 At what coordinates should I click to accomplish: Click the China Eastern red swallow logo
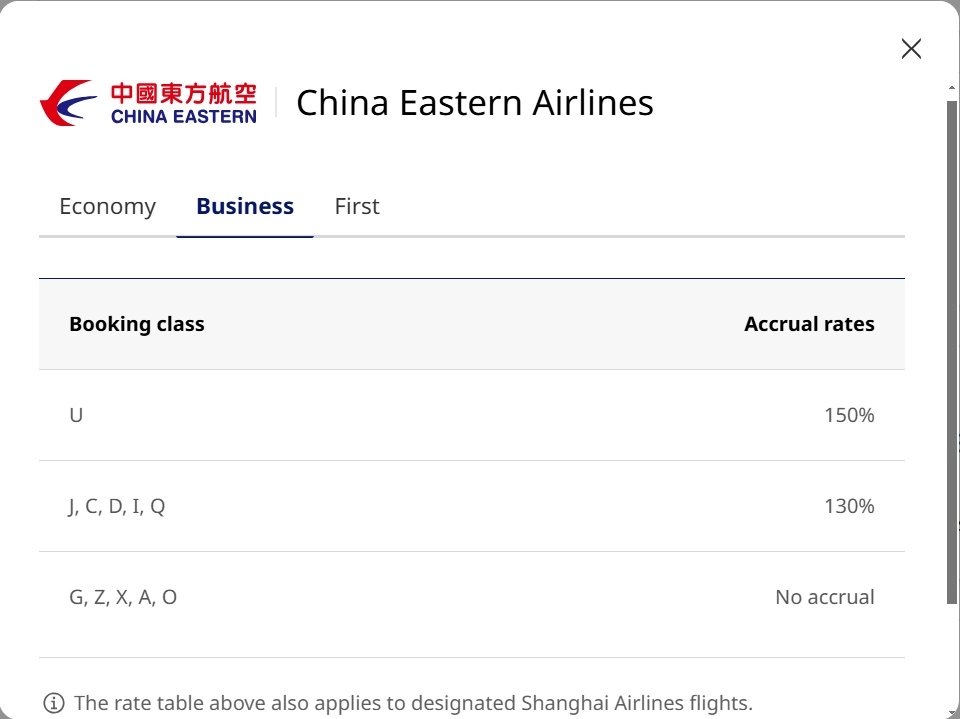point(68,102)
